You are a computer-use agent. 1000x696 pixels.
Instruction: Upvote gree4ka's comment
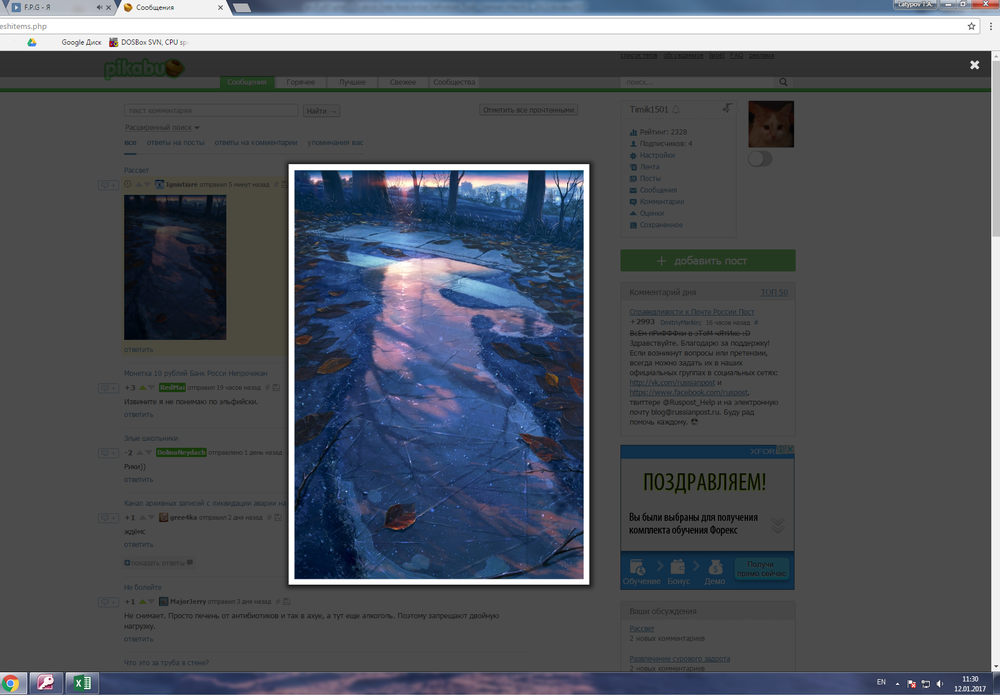click(x=143, y=517)
